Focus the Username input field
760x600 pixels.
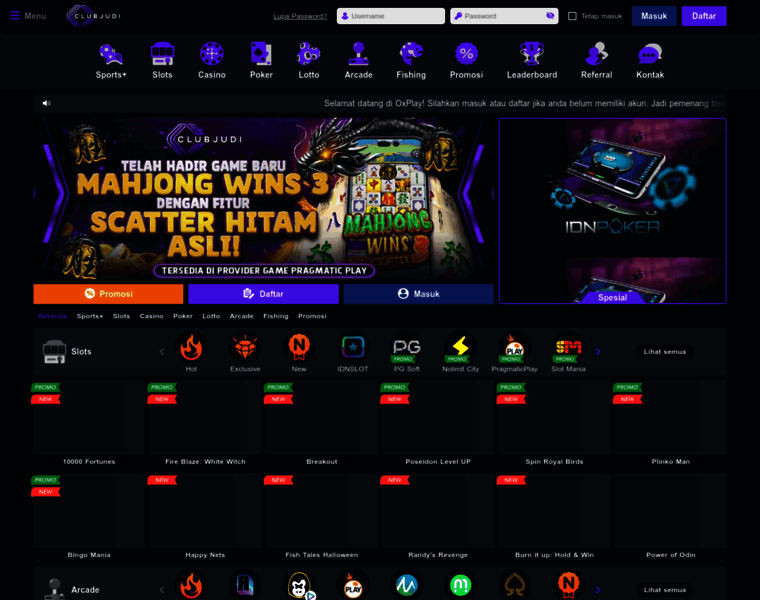(391, 16)
